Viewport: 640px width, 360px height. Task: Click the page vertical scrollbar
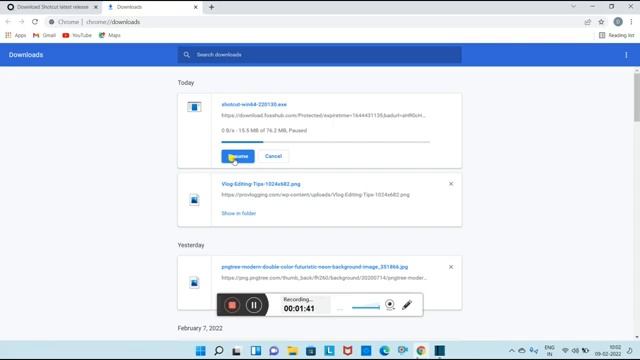637,97
